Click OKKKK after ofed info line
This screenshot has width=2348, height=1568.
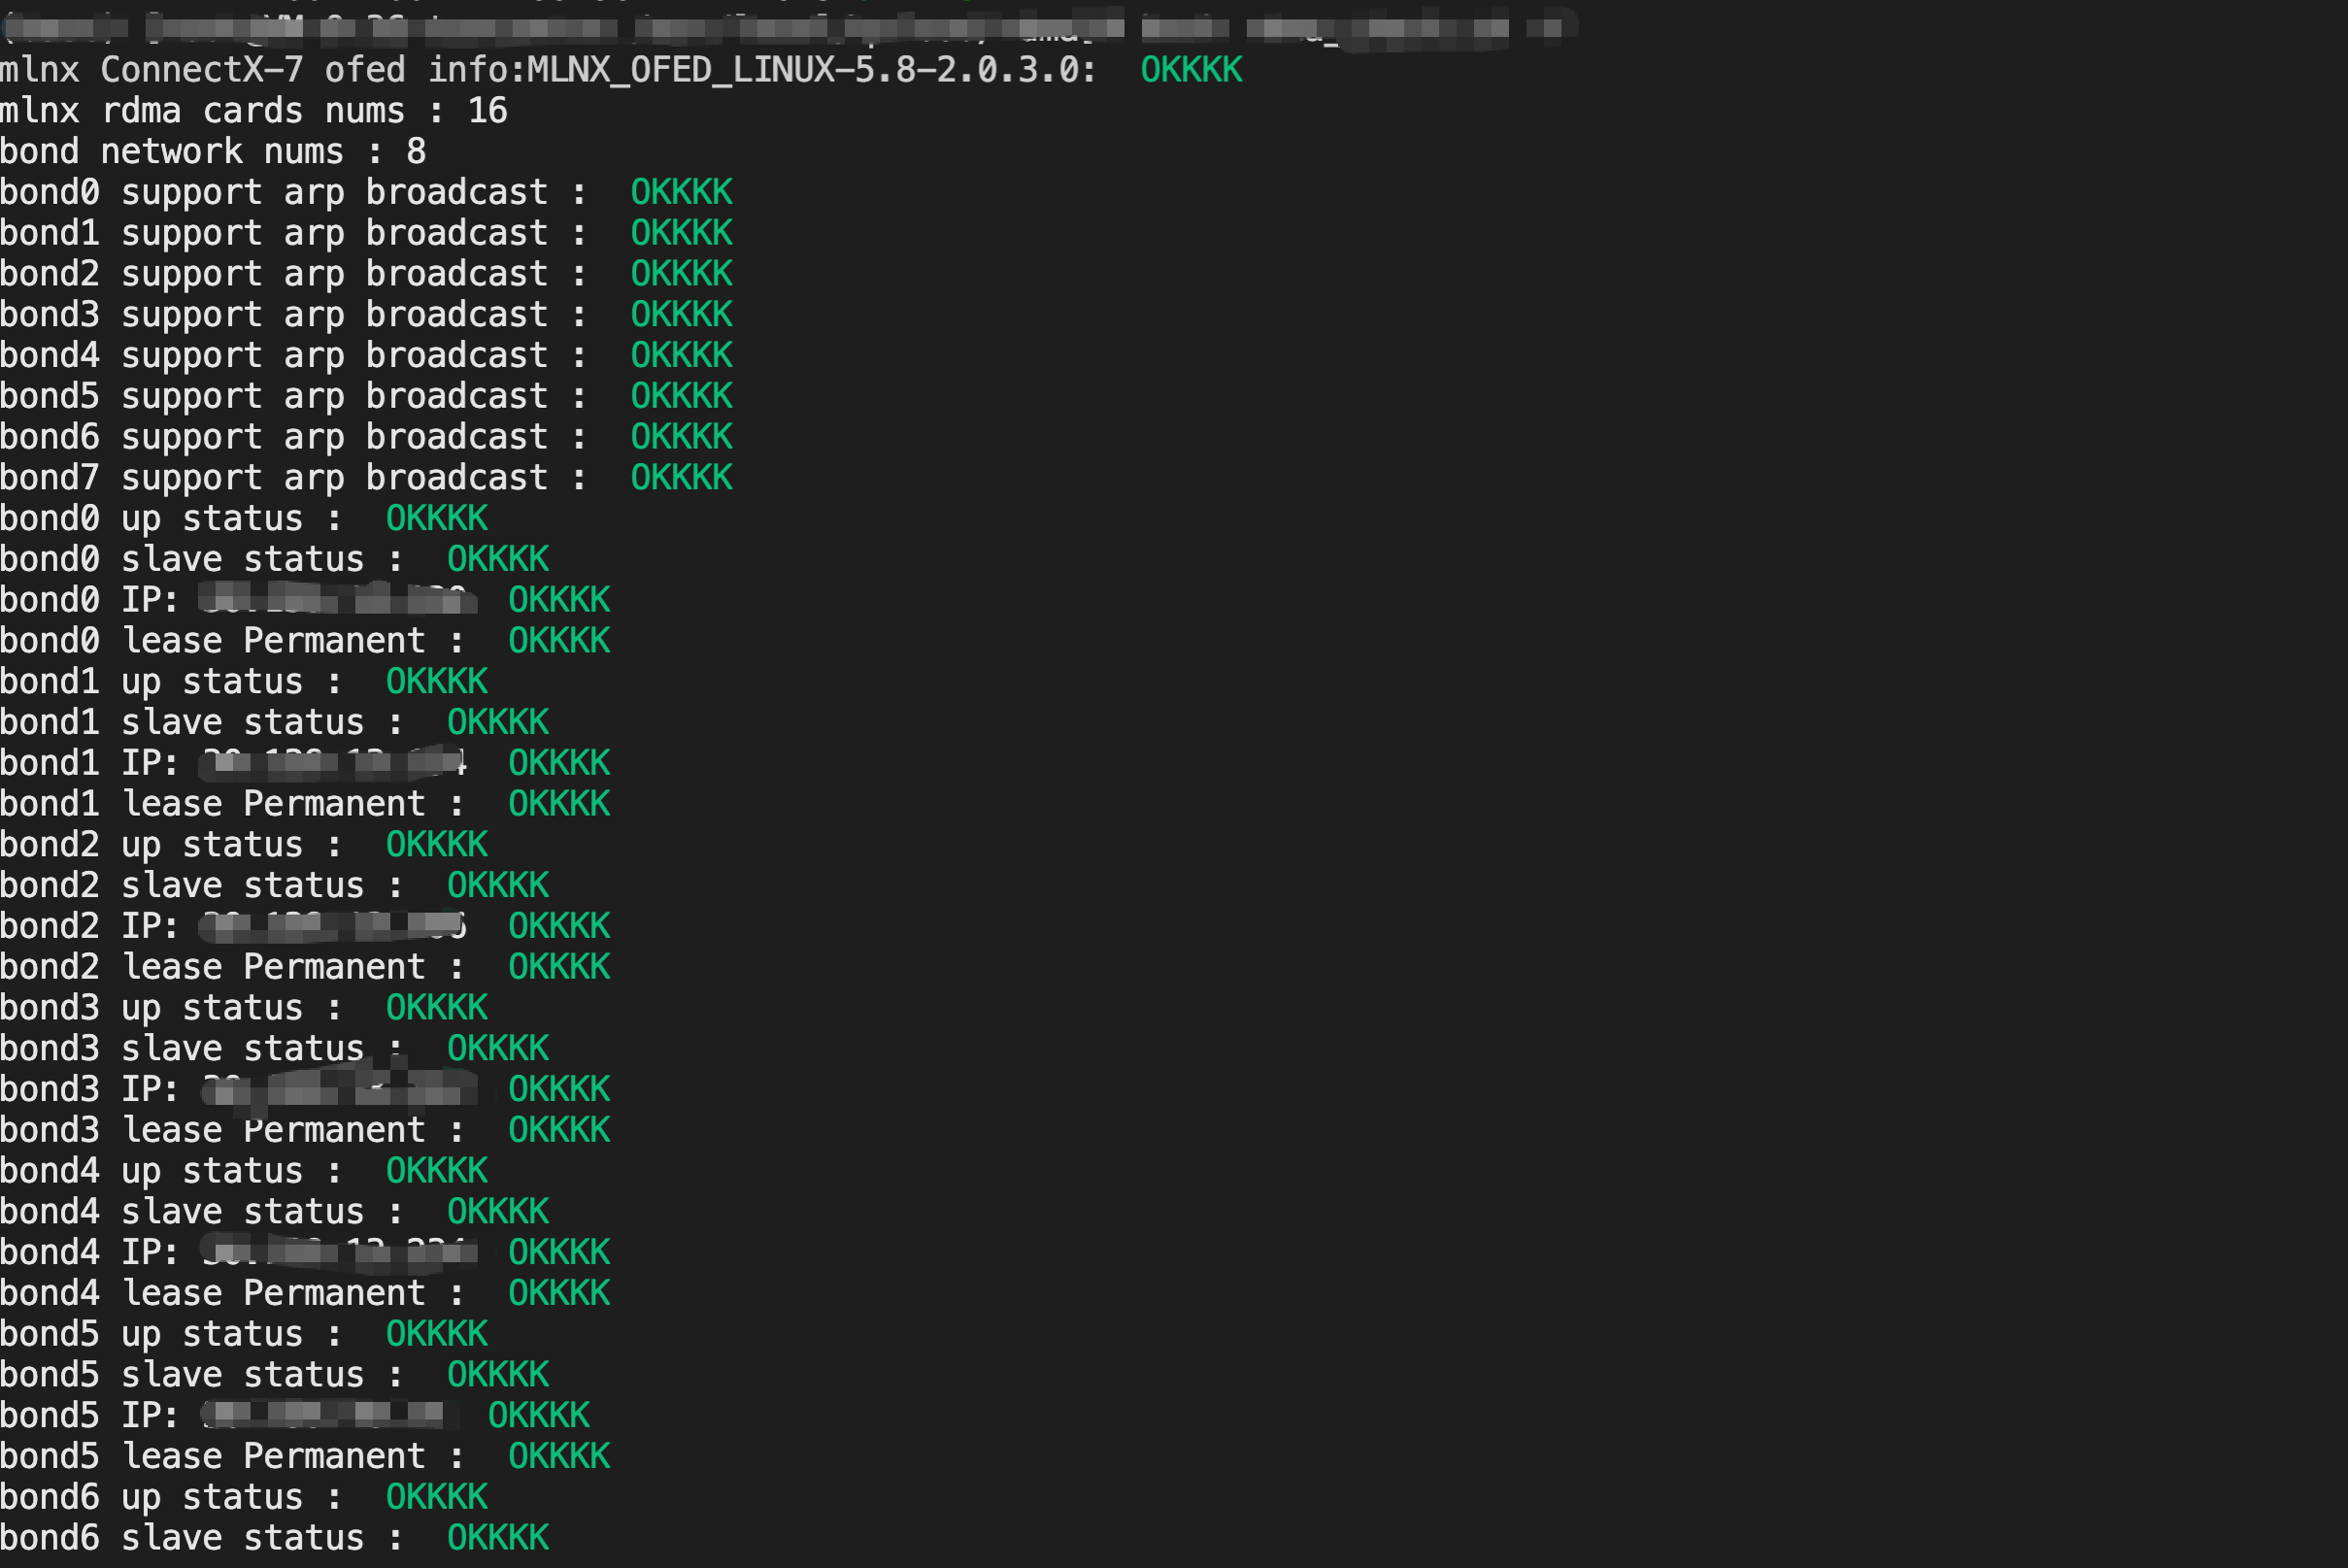(1191, 70)
